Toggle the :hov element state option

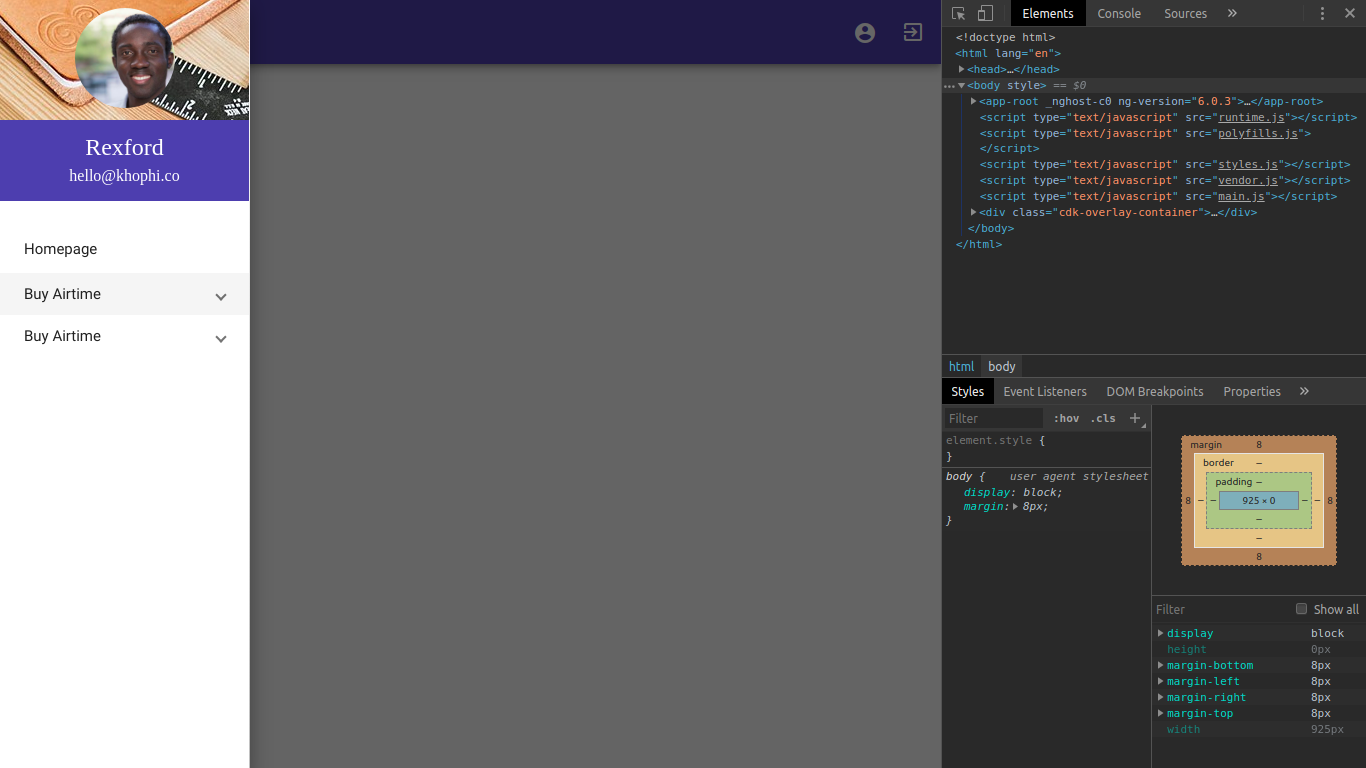click(1066, 418)
